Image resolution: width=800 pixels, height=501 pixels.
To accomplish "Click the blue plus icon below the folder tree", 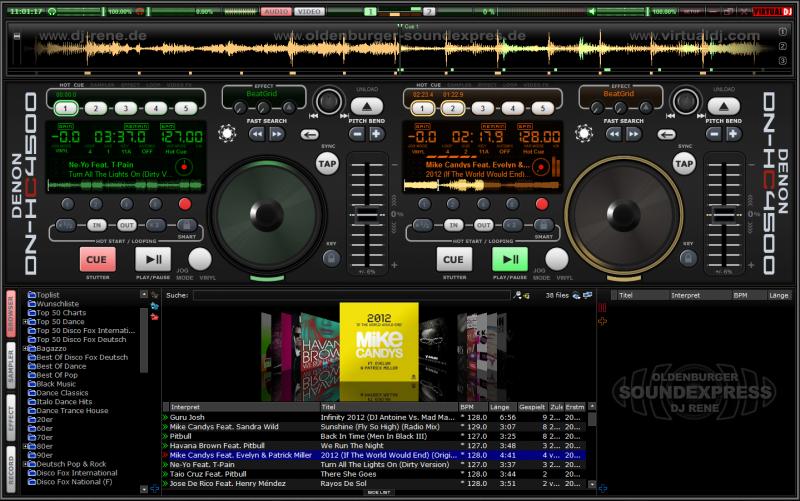I will tap(155, 489).
